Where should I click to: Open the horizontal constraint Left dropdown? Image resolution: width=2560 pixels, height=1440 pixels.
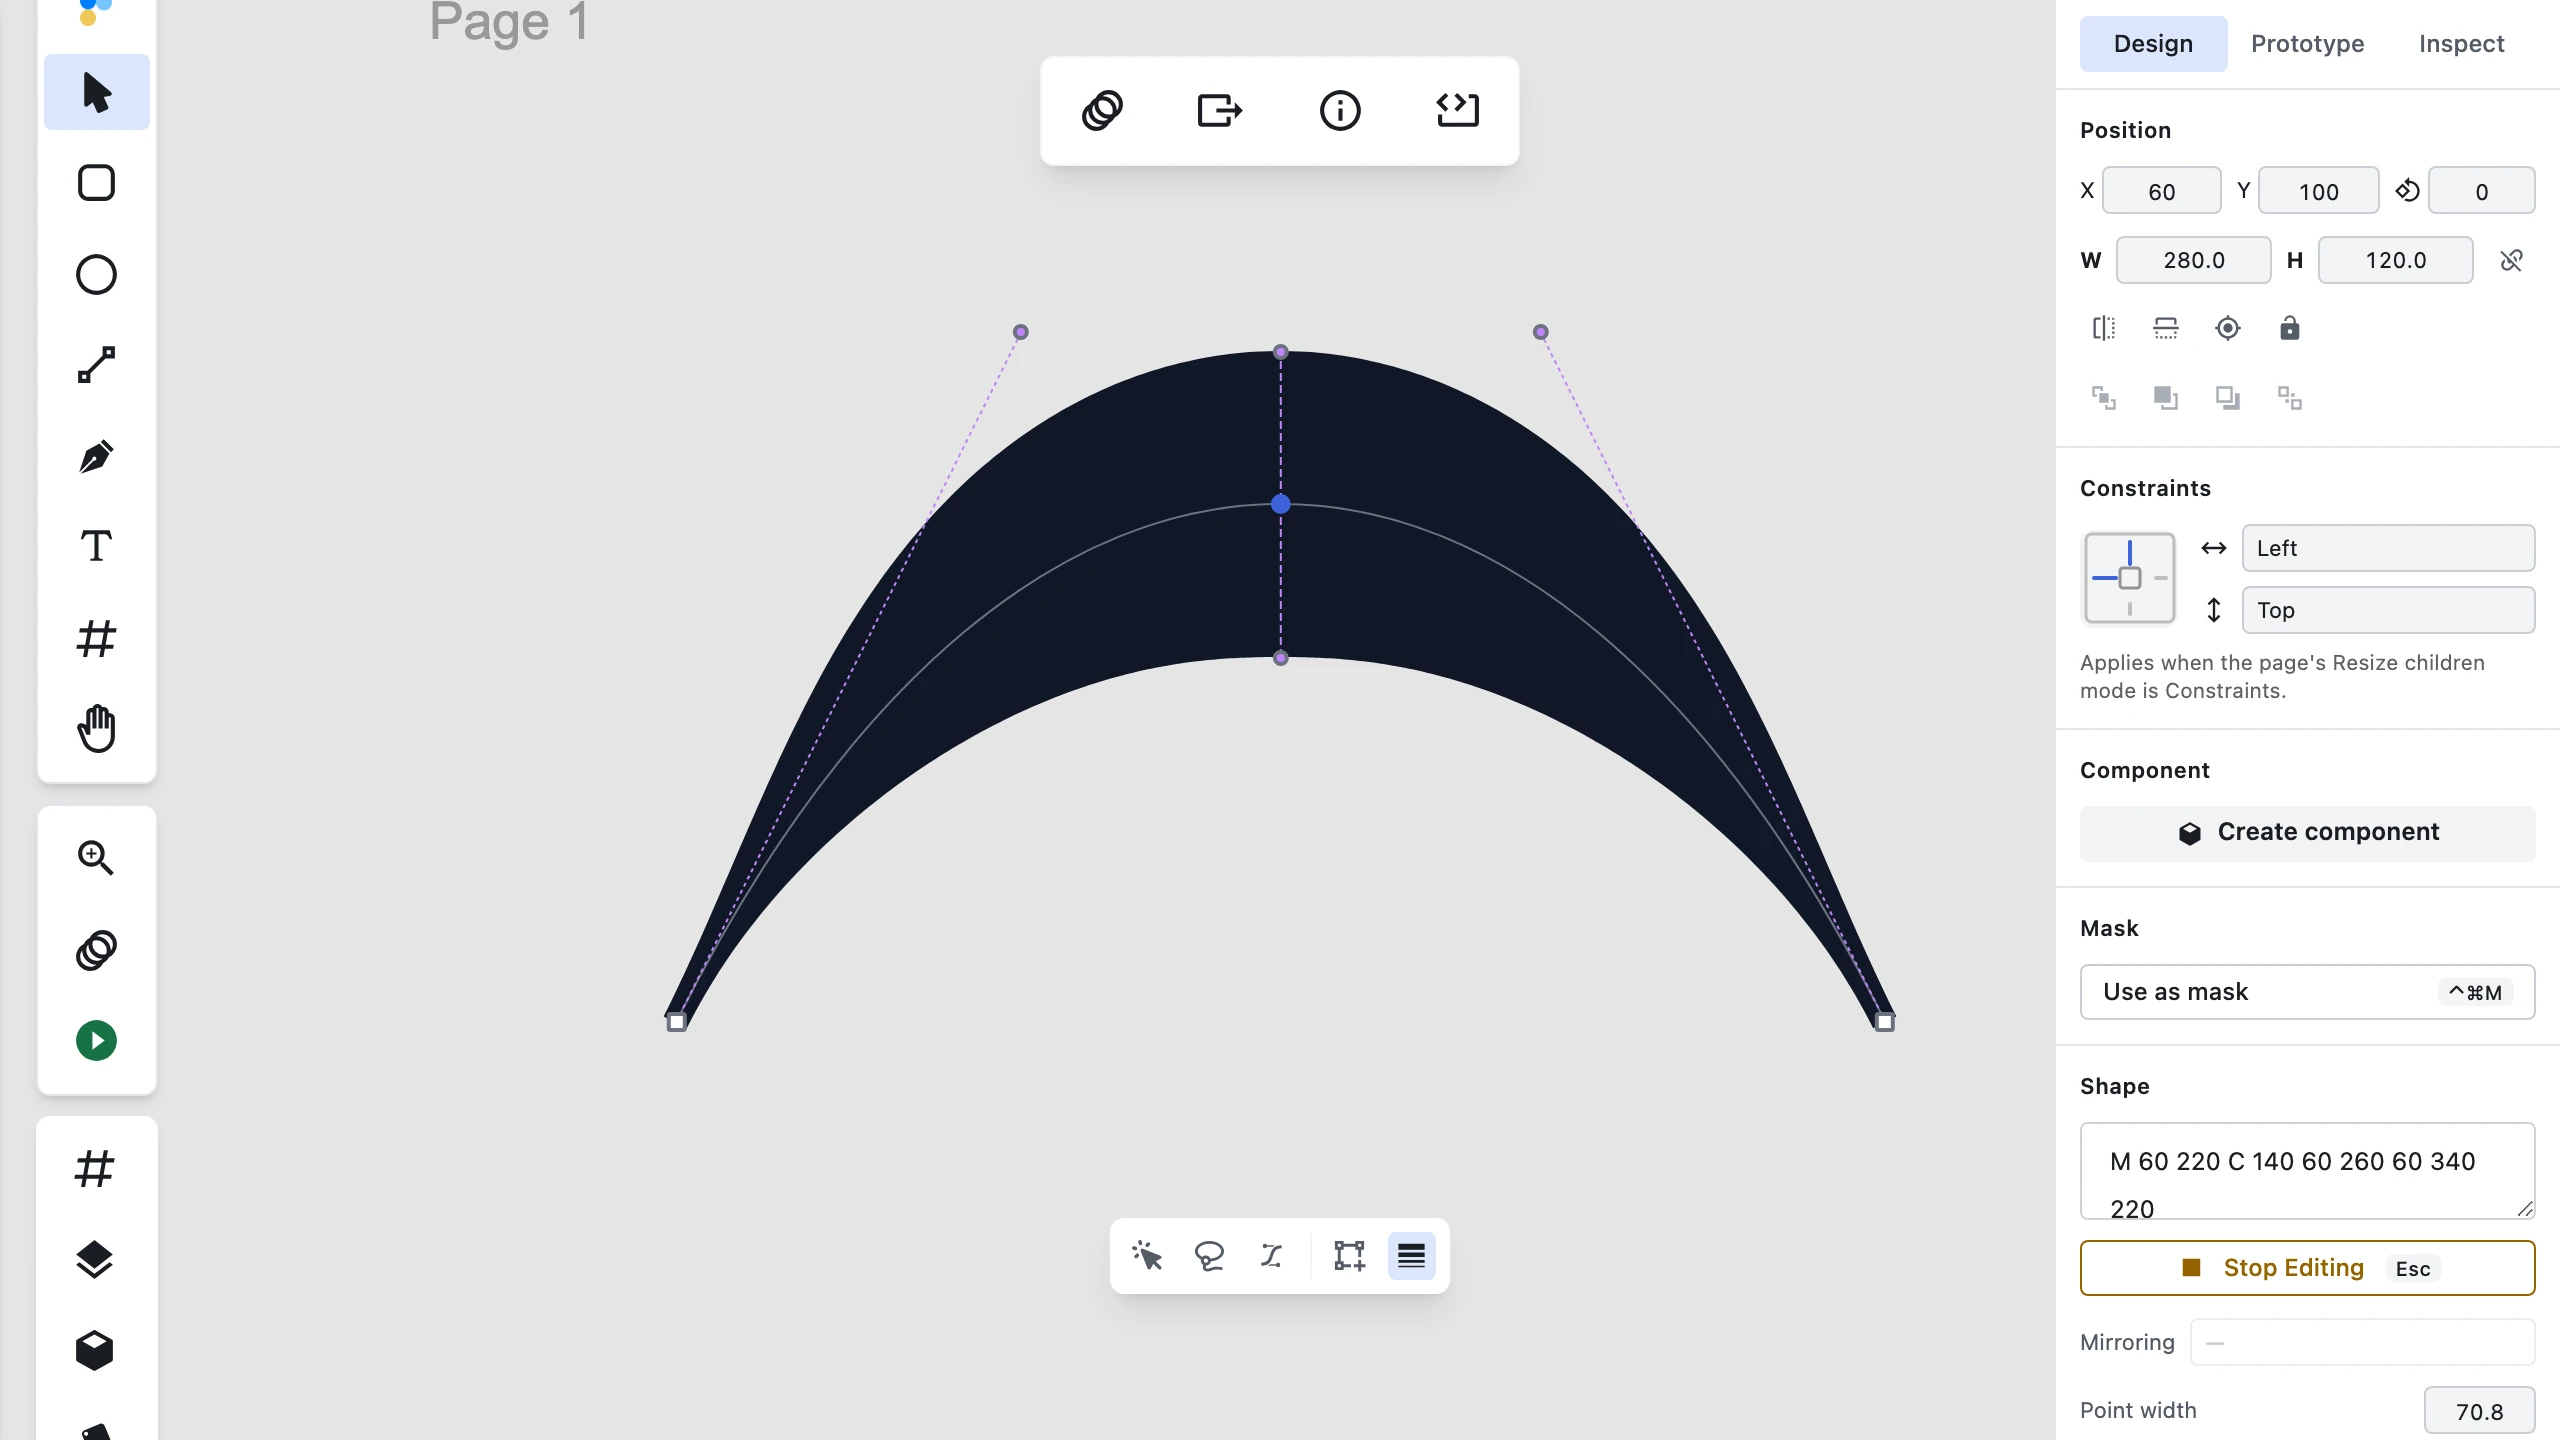[x=2388, y=548]
